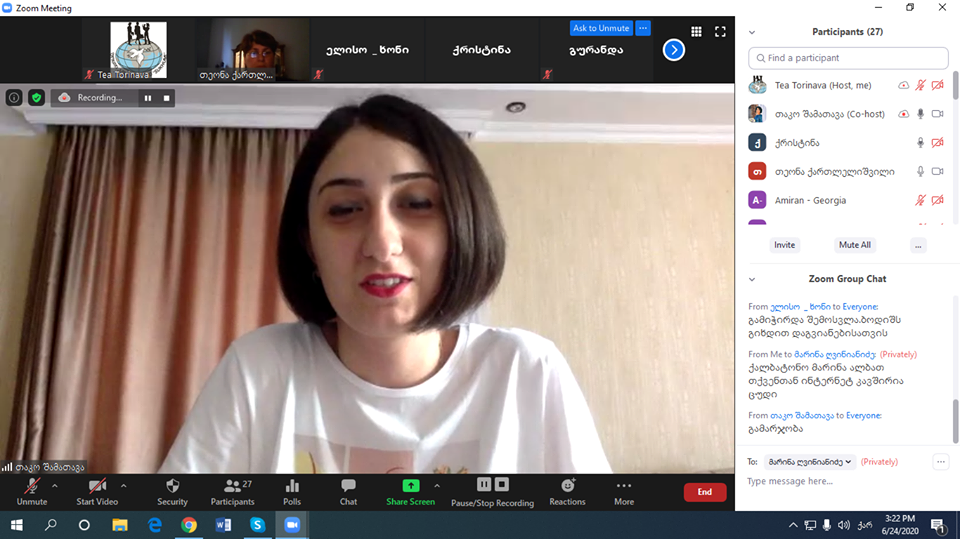The width and height of the screenshot is (960, 539).
Task: Click the Invite button
Action: [x=784, y=245]
